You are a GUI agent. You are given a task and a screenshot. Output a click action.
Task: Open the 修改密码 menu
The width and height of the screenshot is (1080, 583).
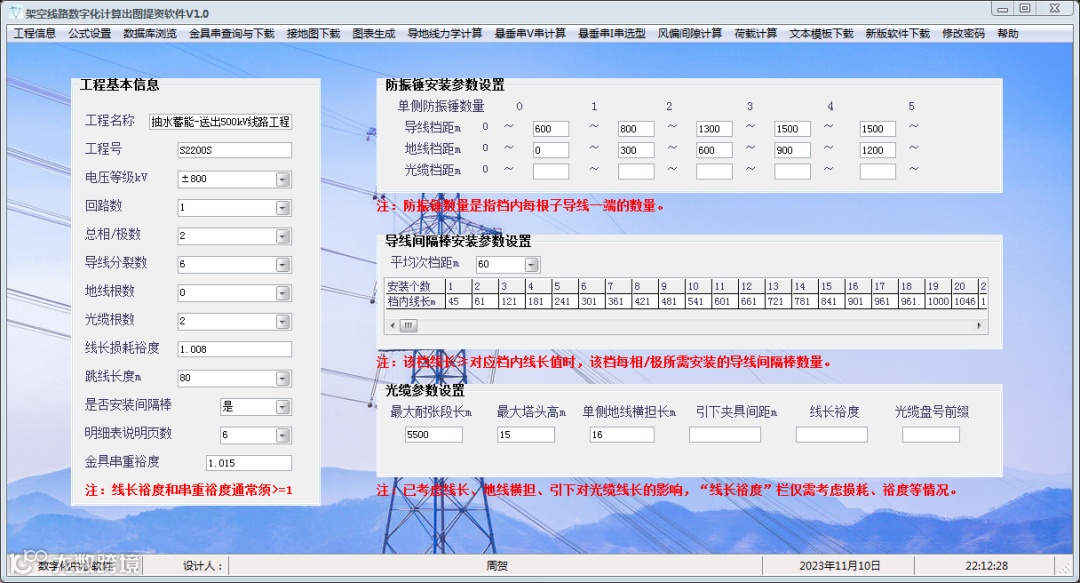click(x=964, y=33)
